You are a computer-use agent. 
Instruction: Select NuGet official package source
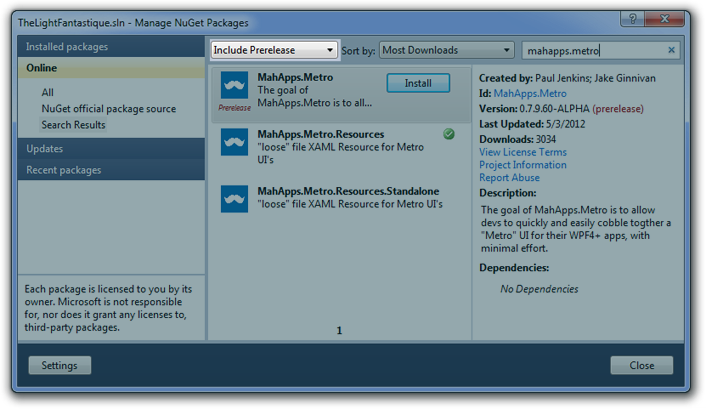[x=108, y=109]
